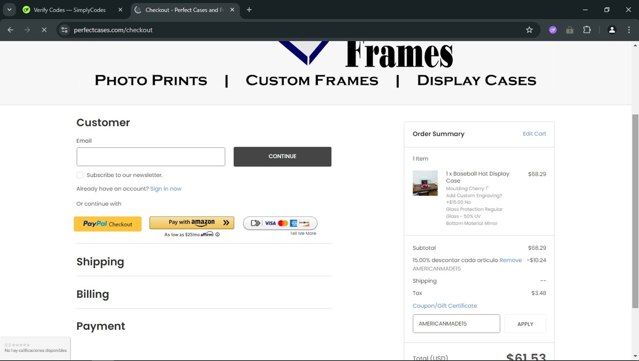This screenshot has width=639, height=361.
Task: Minimize the browser window
Action: pyautogui.click(x=585, y=10)
